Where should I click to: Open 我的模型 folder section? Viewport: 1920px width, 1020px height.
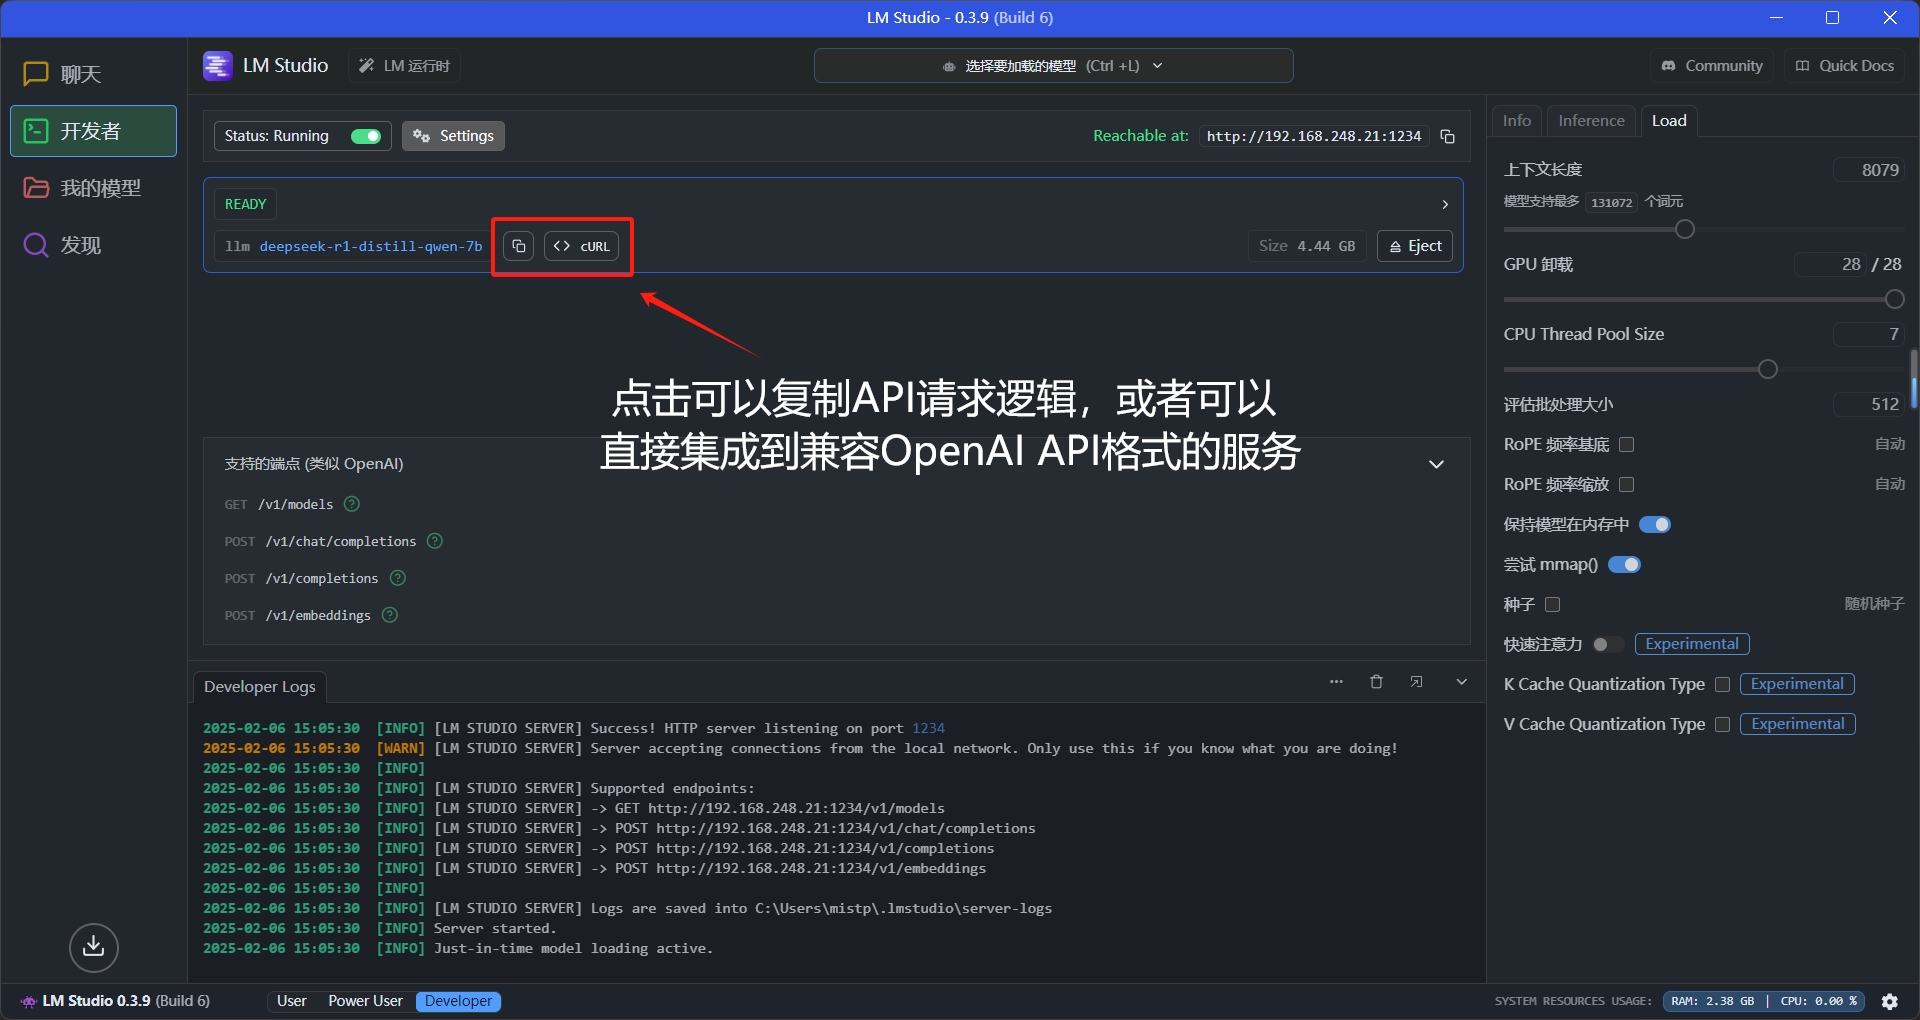[x=93, y=188]
